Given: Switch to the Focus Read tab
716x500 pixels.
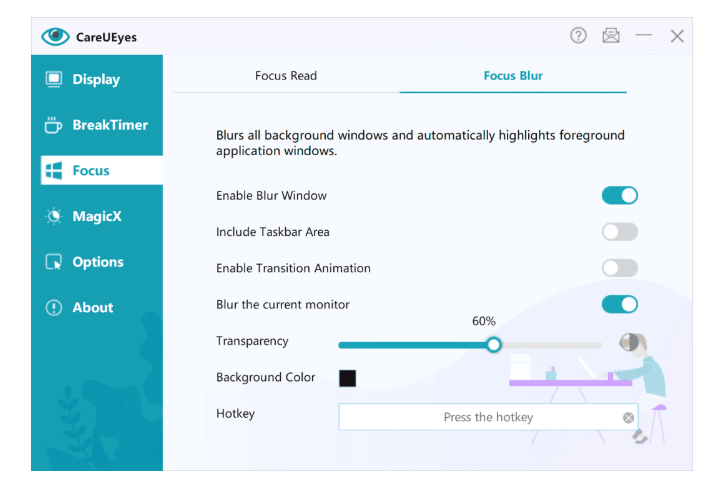Looking at the screenshot, I should [286, 76].
